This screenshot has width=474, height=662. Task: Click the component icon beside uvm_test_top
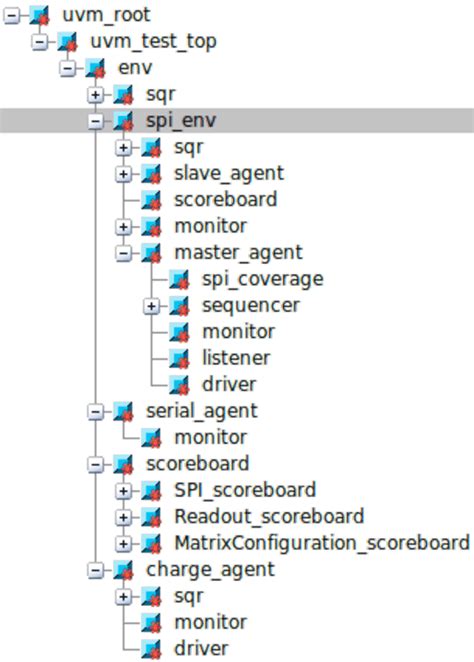click(x=67, y=42)
